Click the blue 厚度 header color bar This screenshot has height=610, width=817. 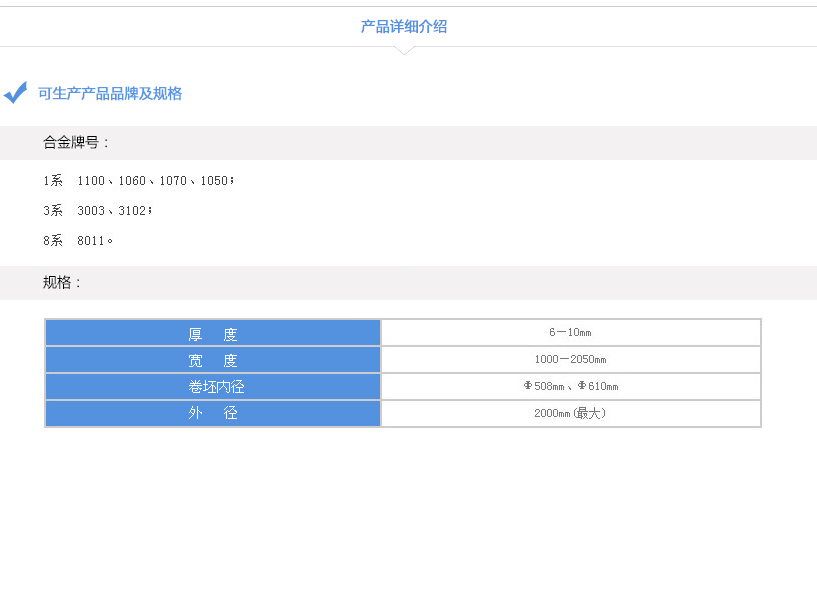tap(211, 332)
